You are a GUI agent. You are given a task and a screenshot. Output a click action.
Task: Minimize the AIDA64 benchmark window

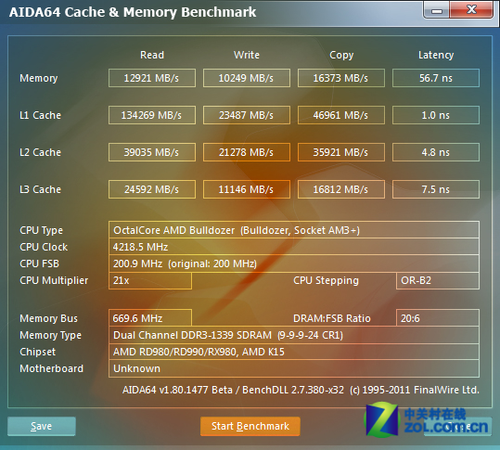(x=437, y=10)
